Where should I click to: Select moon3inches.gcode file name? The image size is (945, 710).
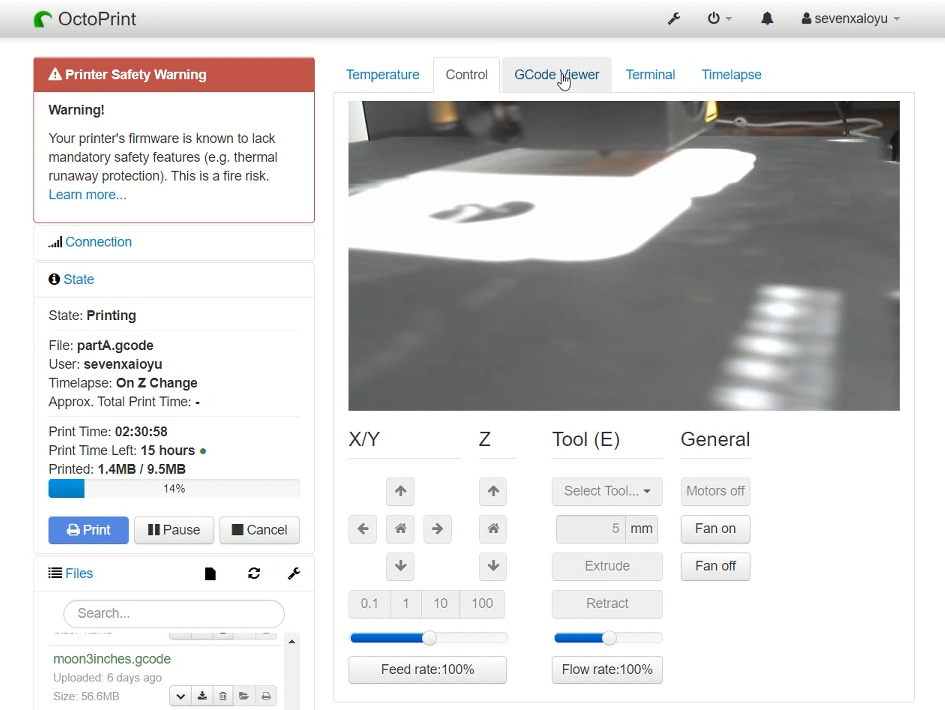(112, 659)
